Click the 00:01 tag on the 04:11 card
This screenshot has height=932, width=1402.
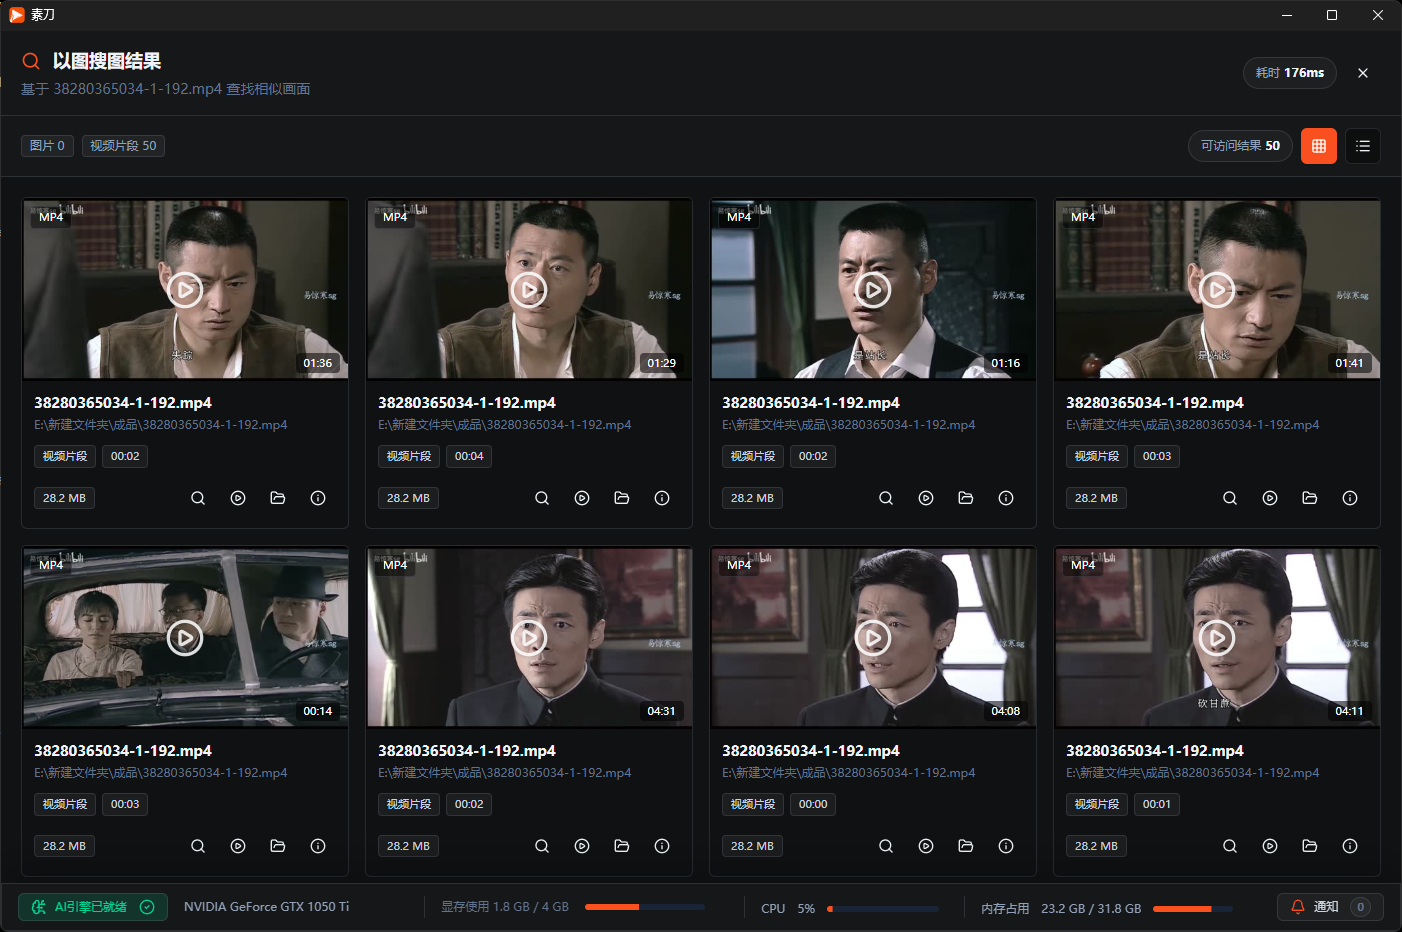(1157, 804)
